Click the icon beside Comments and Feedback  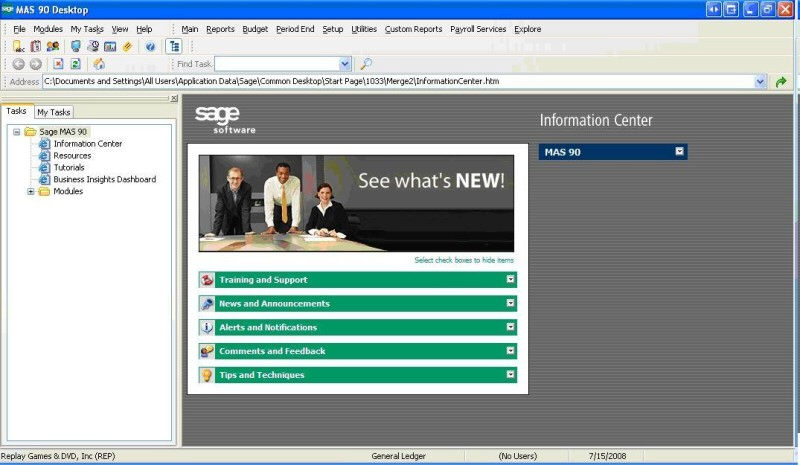[x=207, y=351]
